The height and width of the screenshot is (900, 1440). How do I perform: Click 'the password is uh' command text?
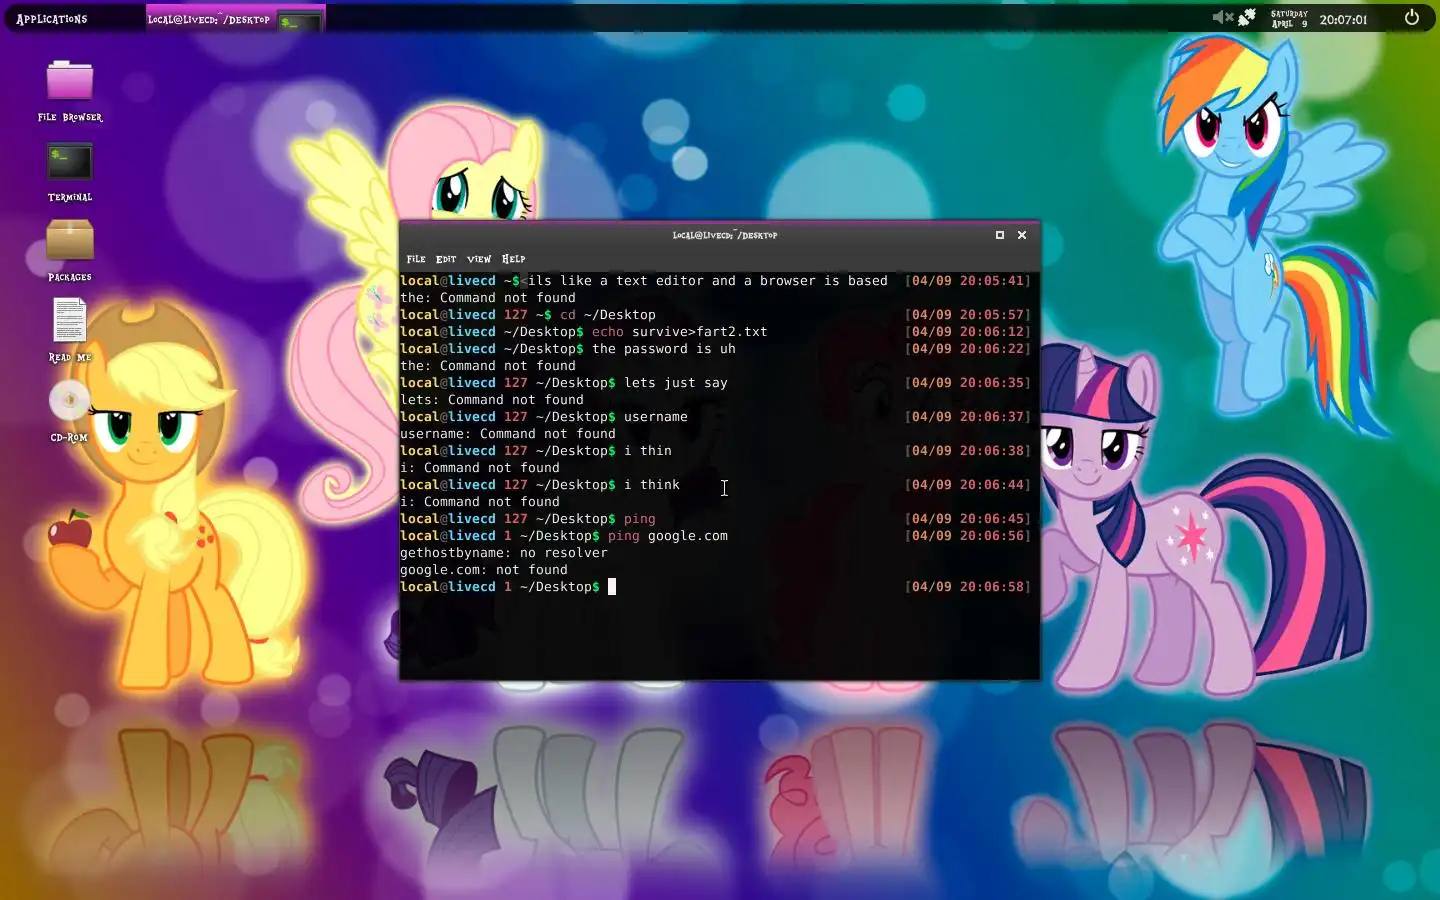pyautogui.click(x=664, y=349)
